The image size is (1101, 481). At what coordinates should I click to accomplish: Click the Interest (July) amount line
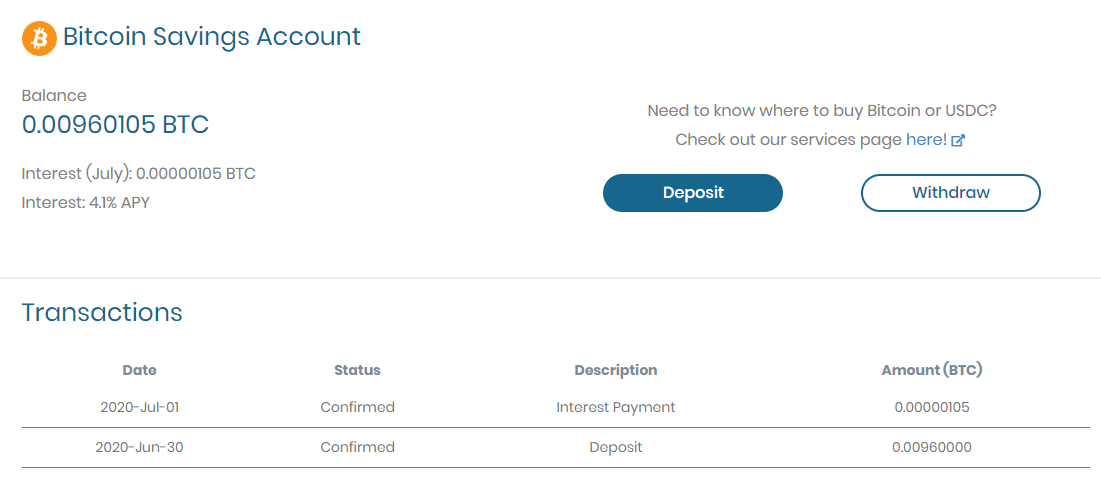139,173
